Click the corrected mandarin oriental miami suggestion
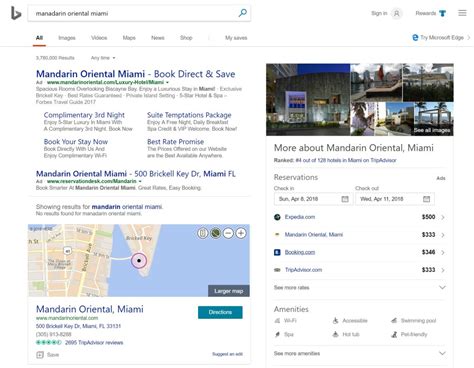The height and width of the screenshot is (368, 474). (x=127, y=207)
